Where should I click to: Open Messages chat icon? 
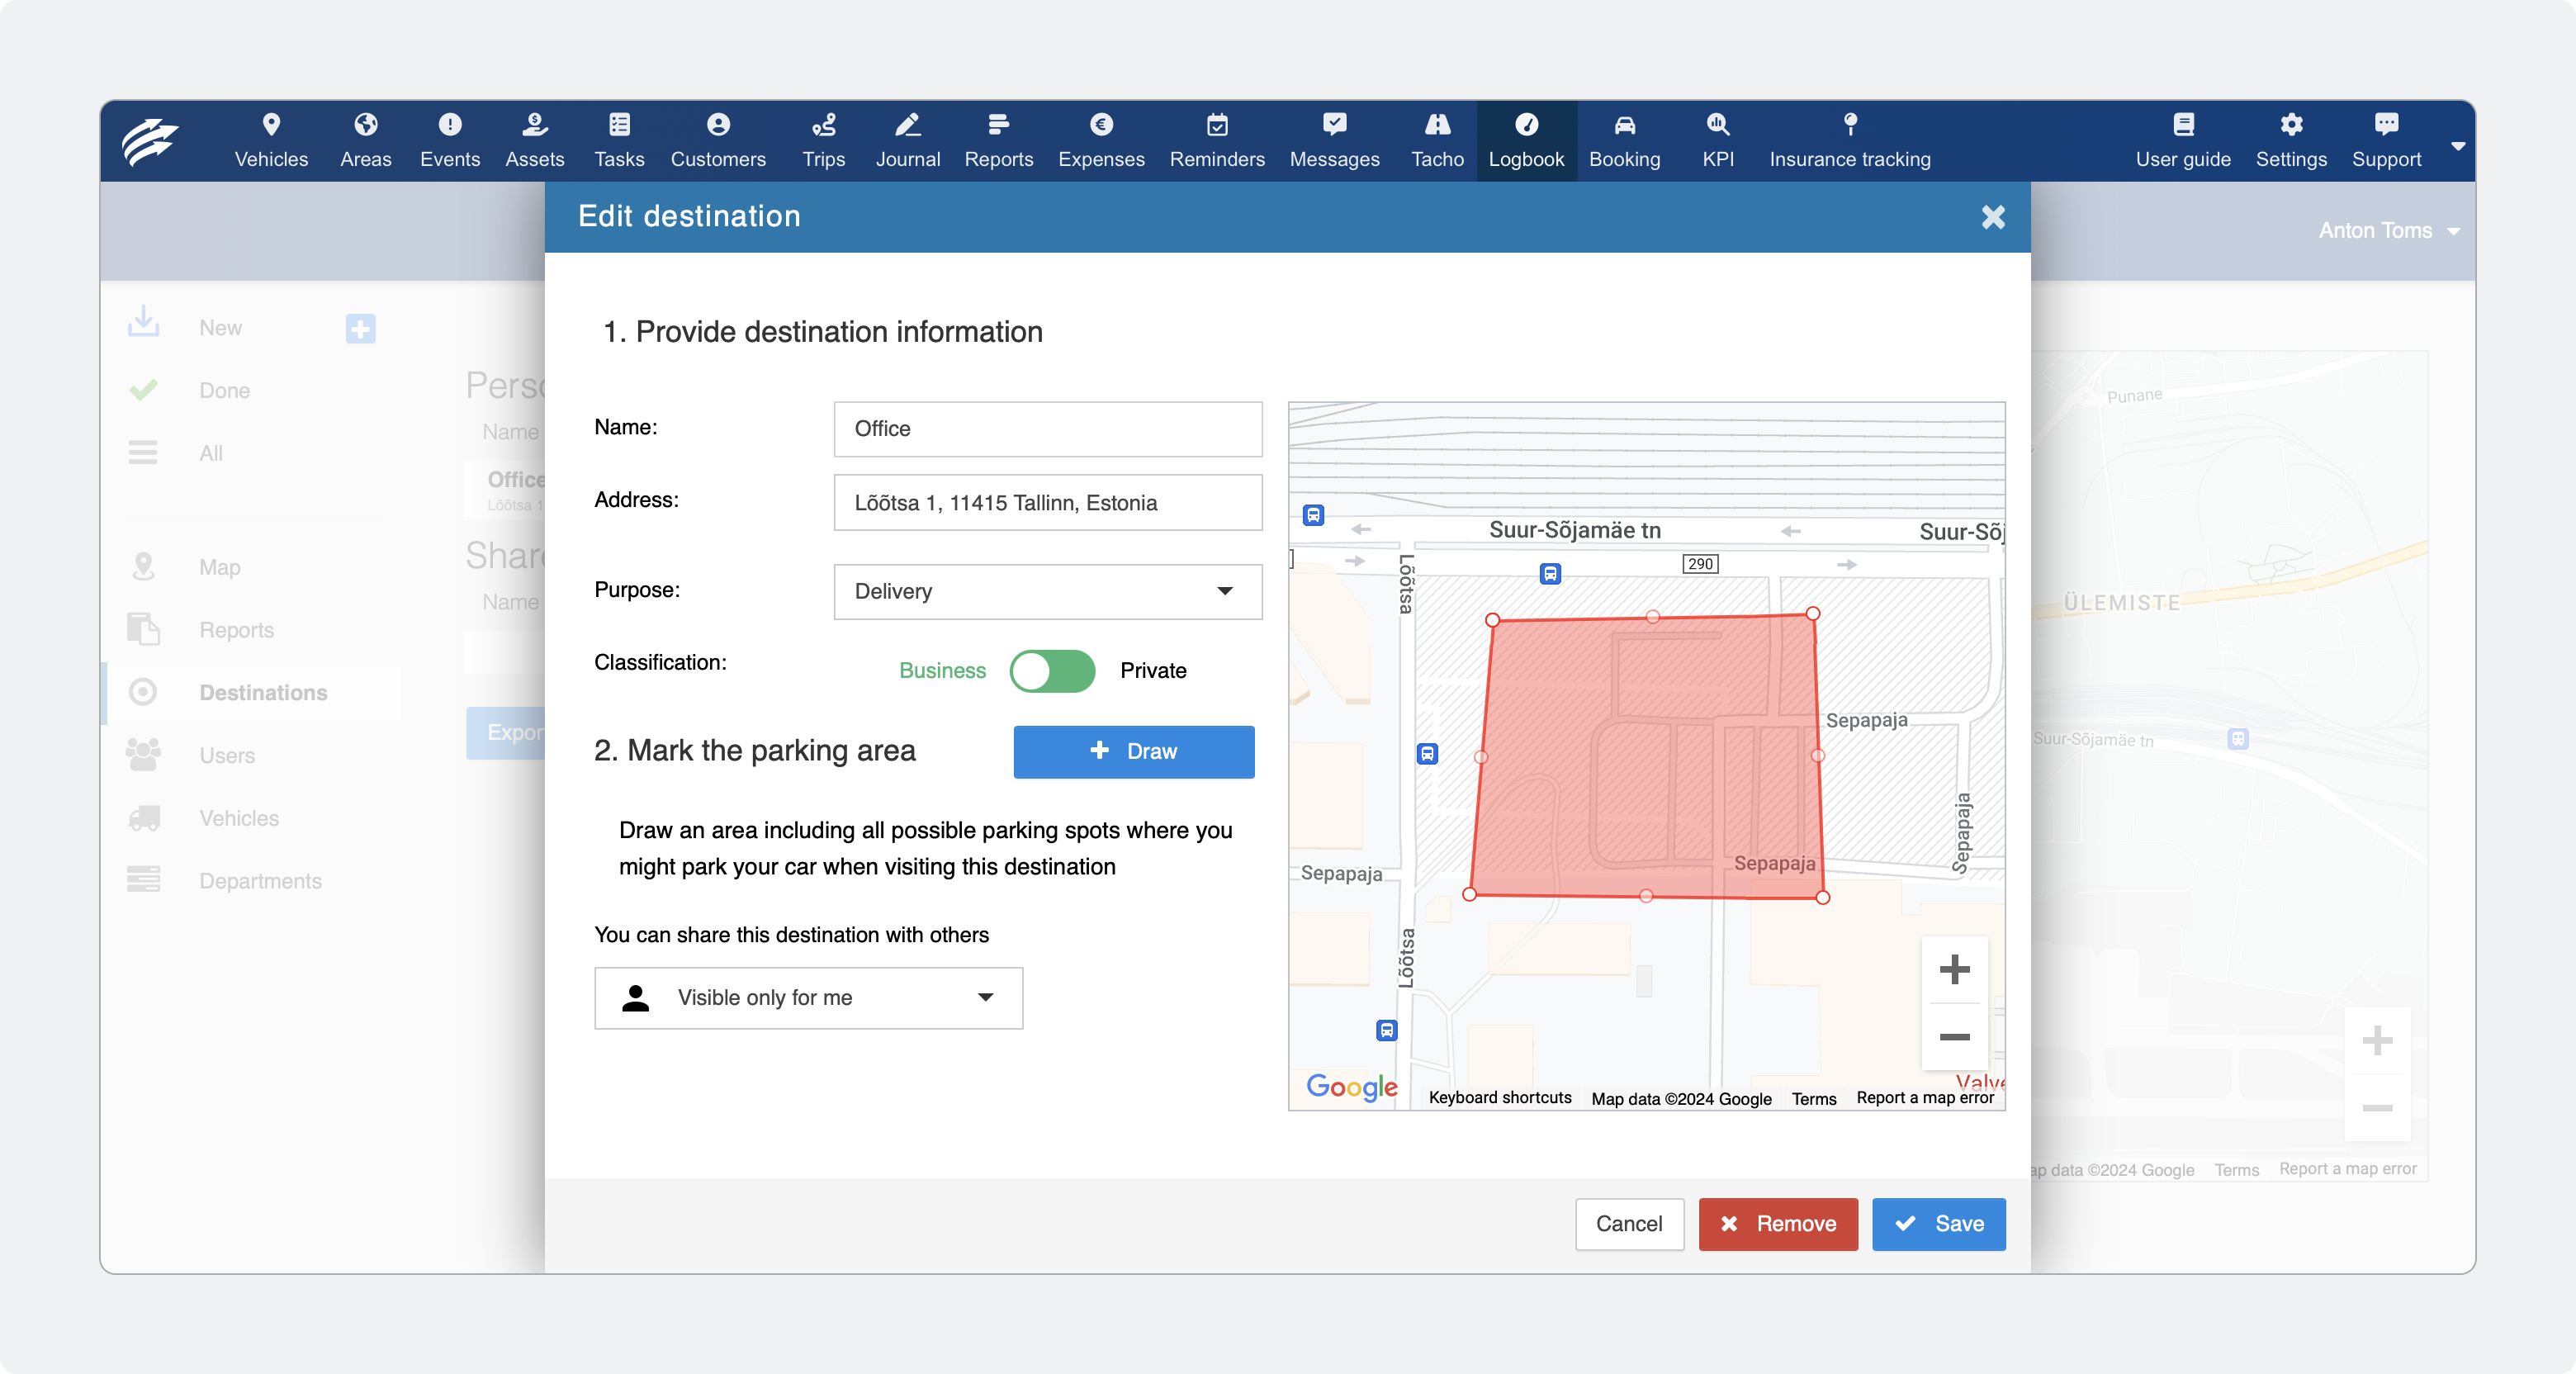(x=1334, y=125)
